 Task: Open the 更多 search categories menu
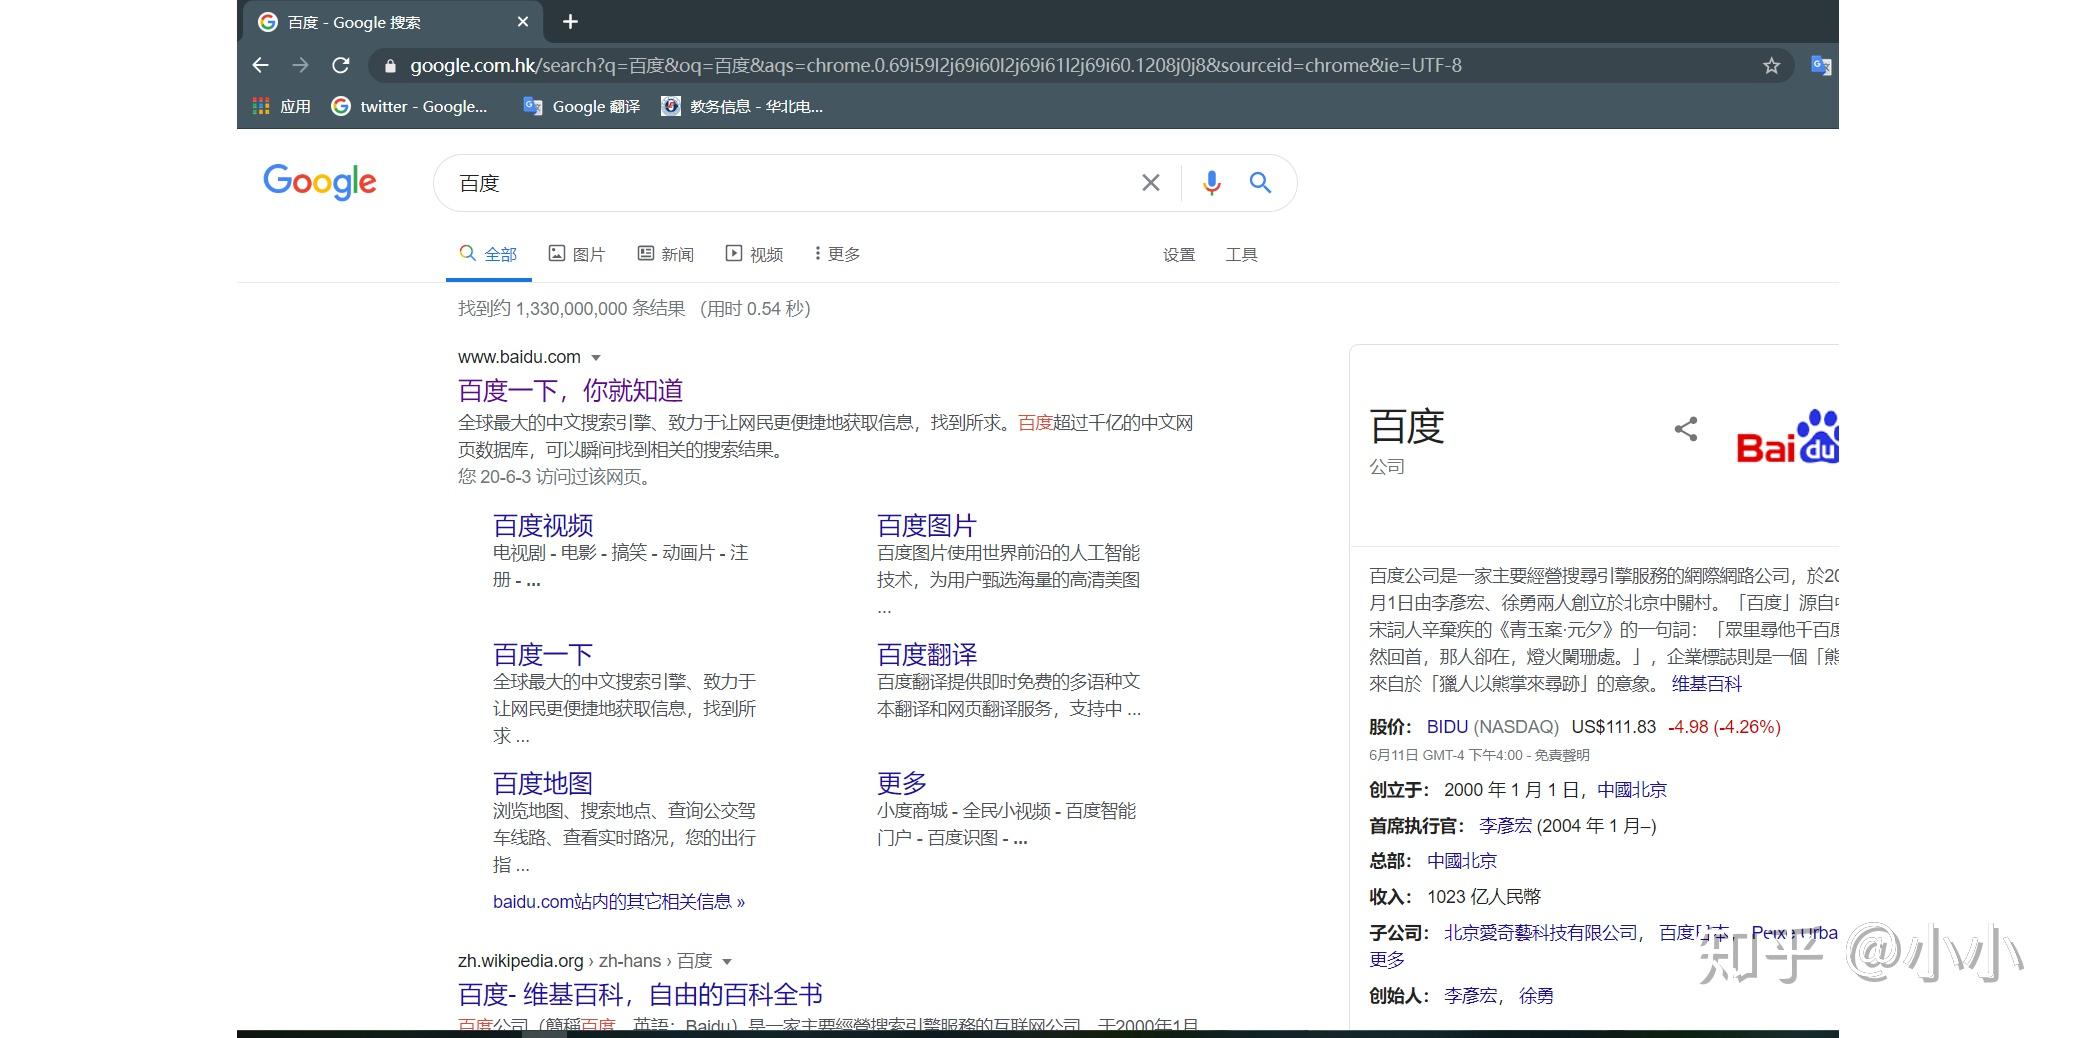837,254
